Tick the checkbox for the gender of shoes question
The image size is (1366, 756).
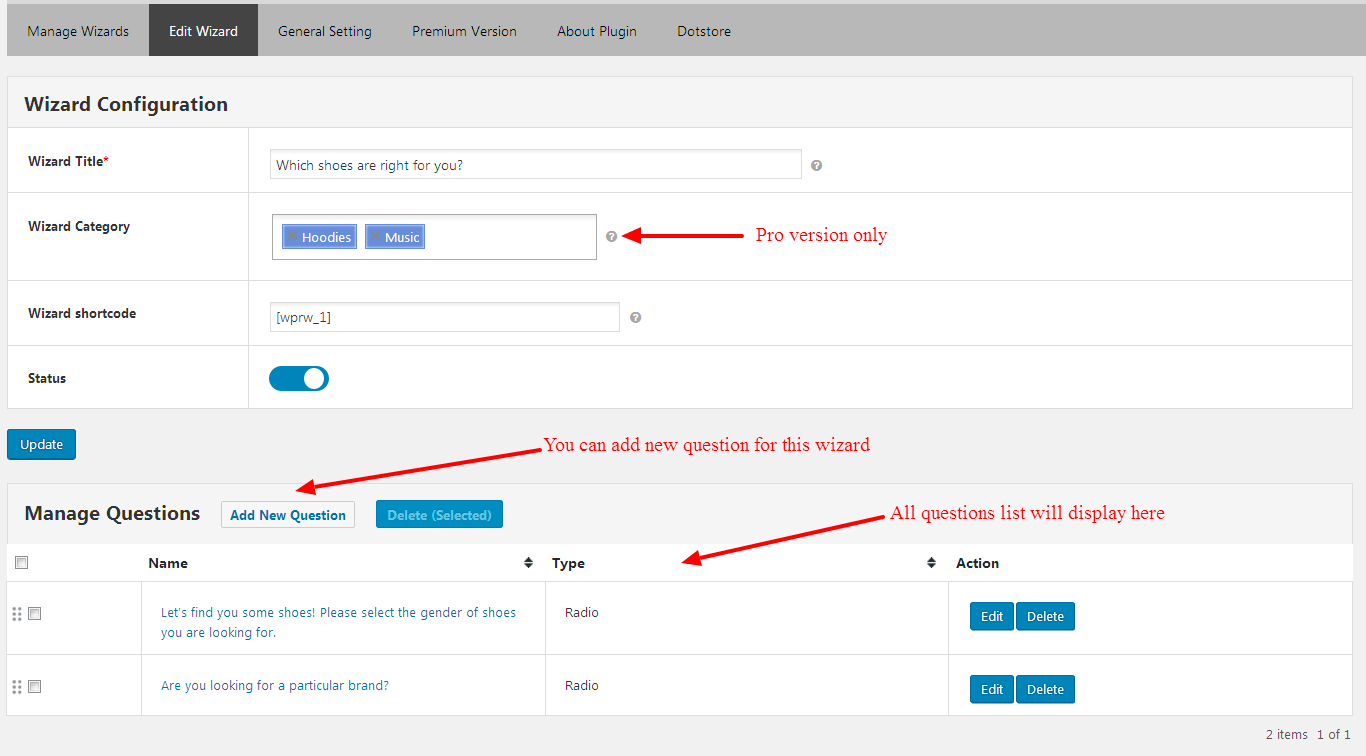coord(35,614)
